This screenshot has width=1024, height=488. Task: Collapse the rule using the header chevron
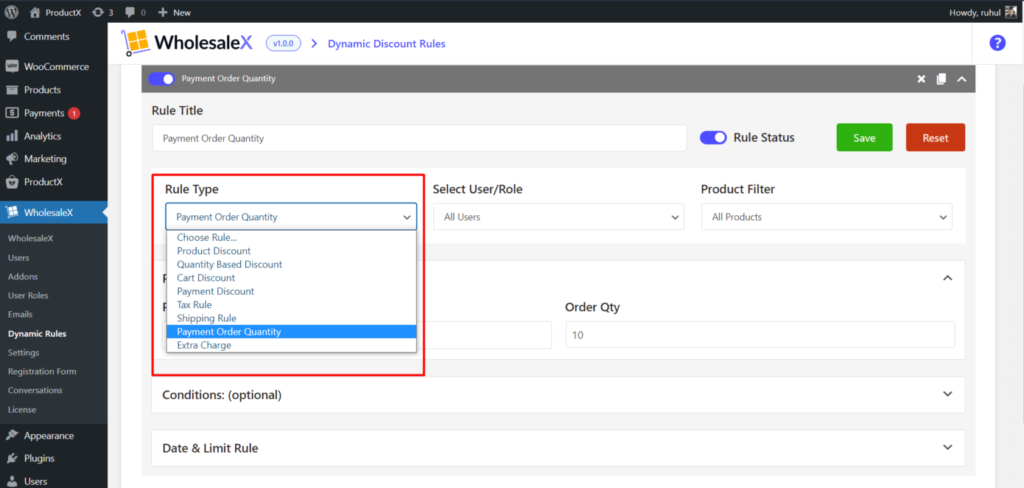pyautogui.click(x=961, y=79)
